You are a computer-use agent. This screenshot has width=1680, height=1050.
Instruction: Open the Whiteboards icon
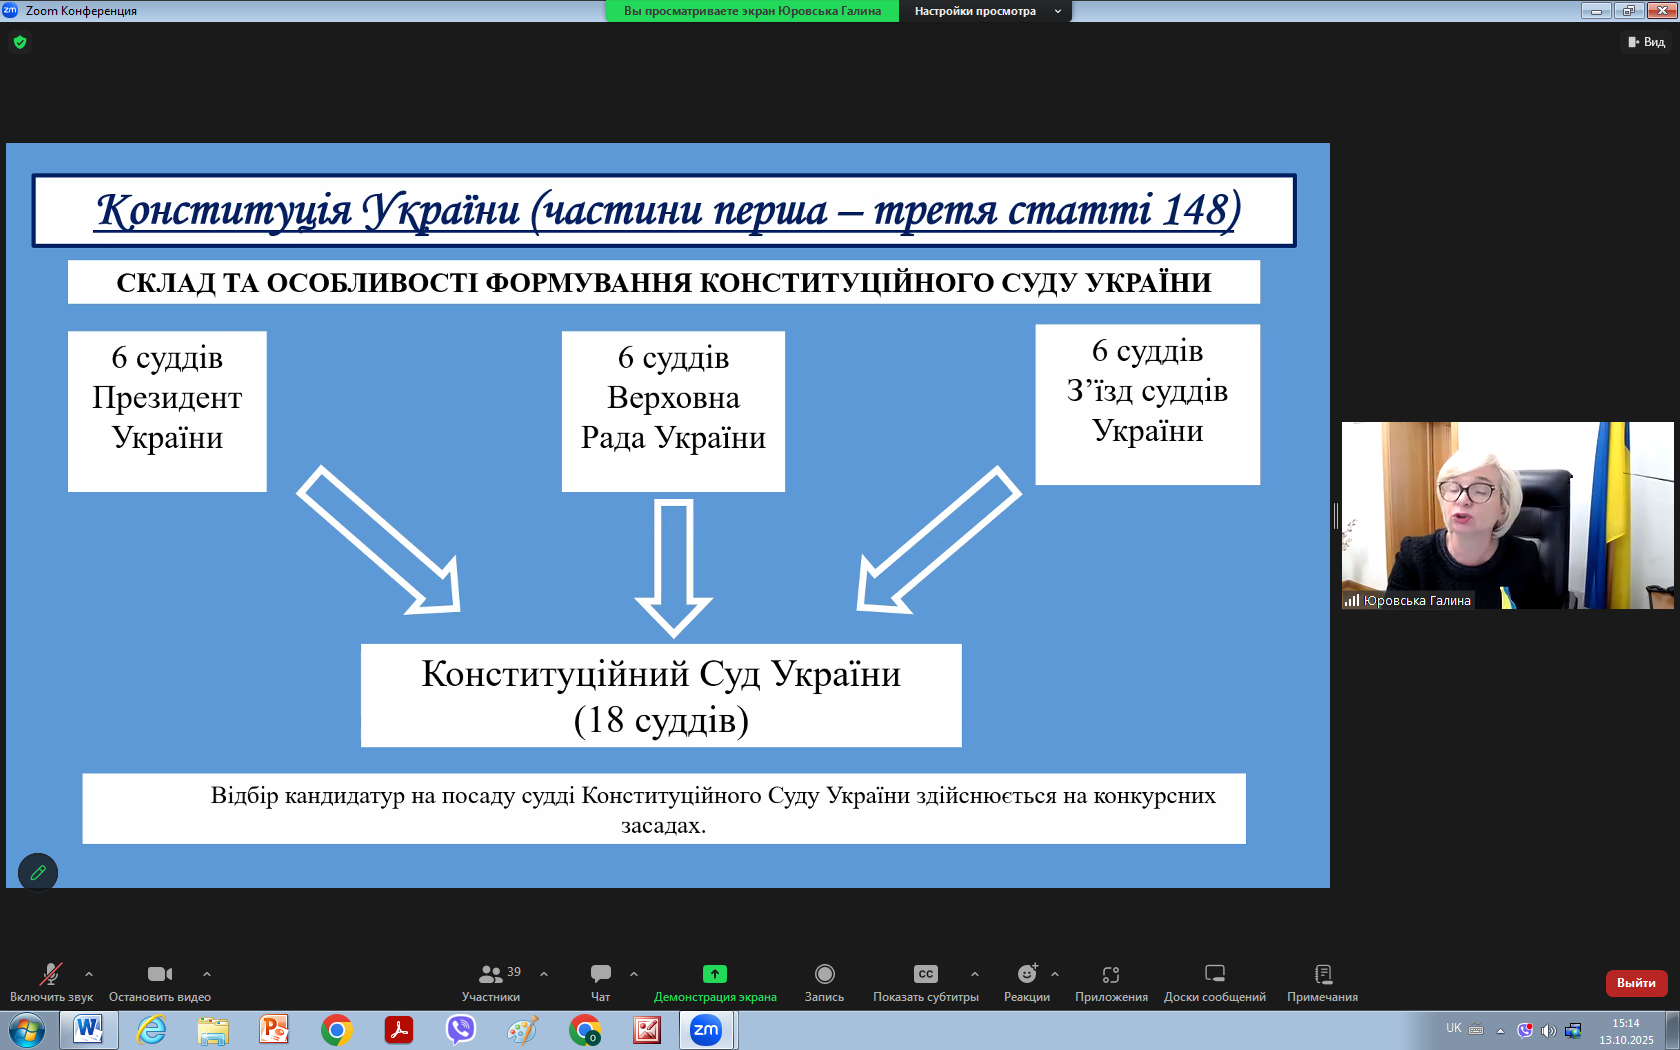(1214, 974)
